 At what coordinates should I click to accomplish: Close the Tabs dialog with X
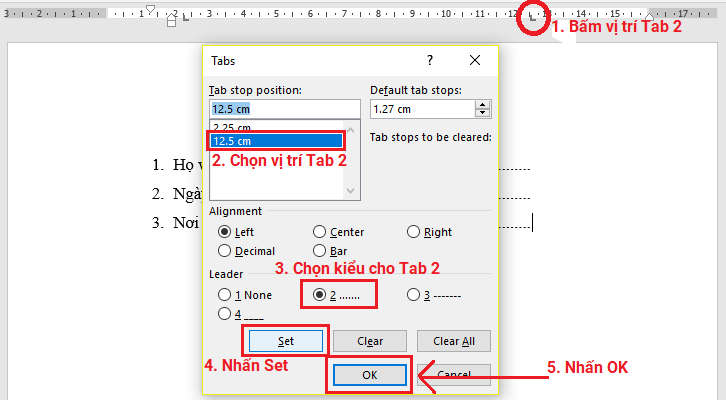[x=474, y=60]
